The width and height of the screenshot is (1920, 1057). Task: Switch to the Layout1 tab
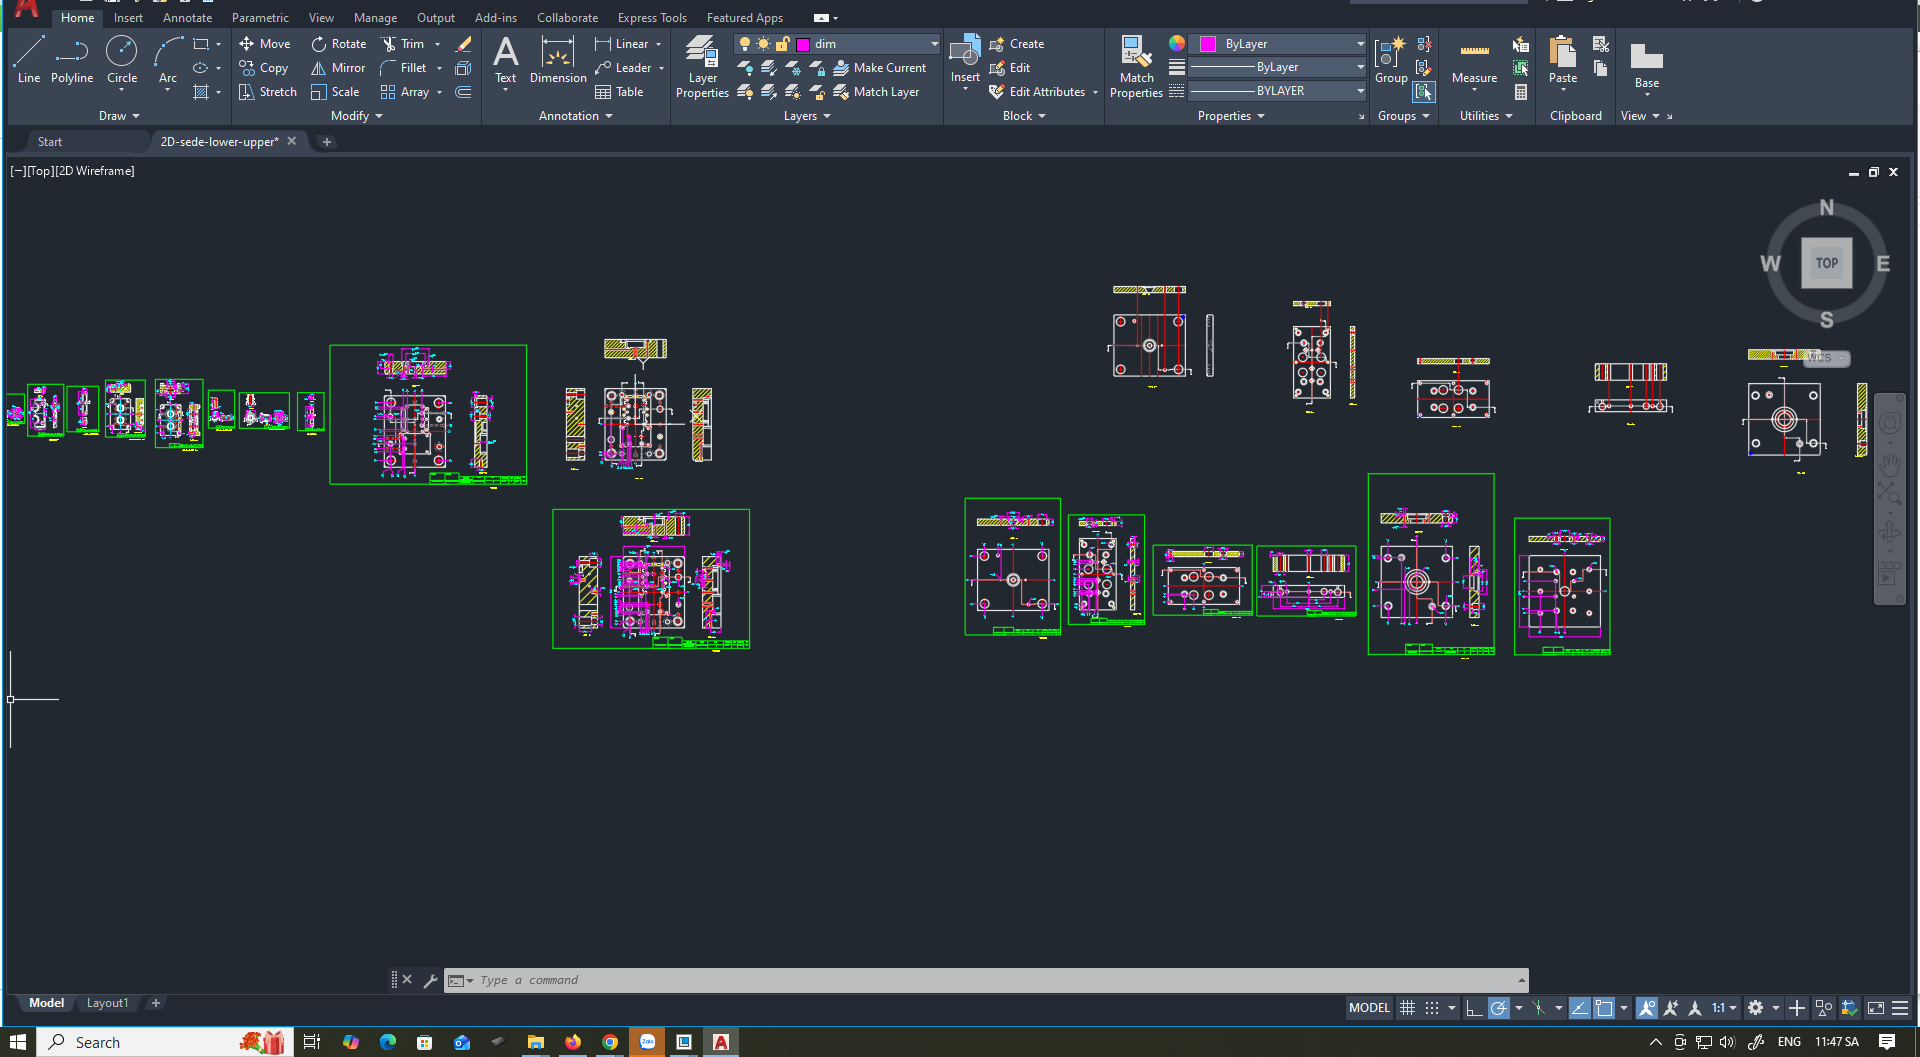[107, 1003]
